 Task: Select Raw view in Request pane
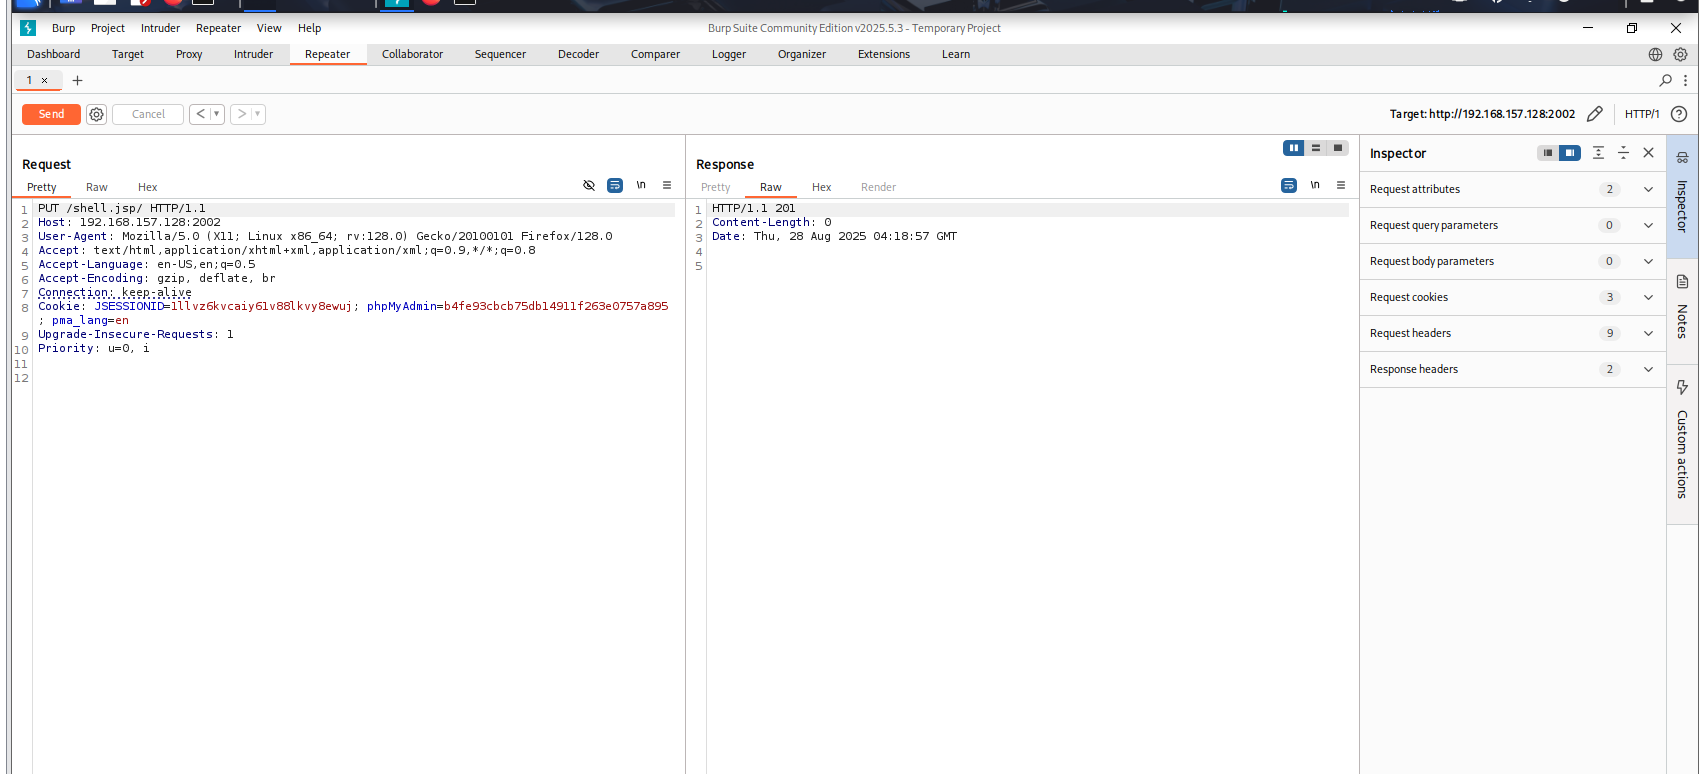tap(97, 187)
